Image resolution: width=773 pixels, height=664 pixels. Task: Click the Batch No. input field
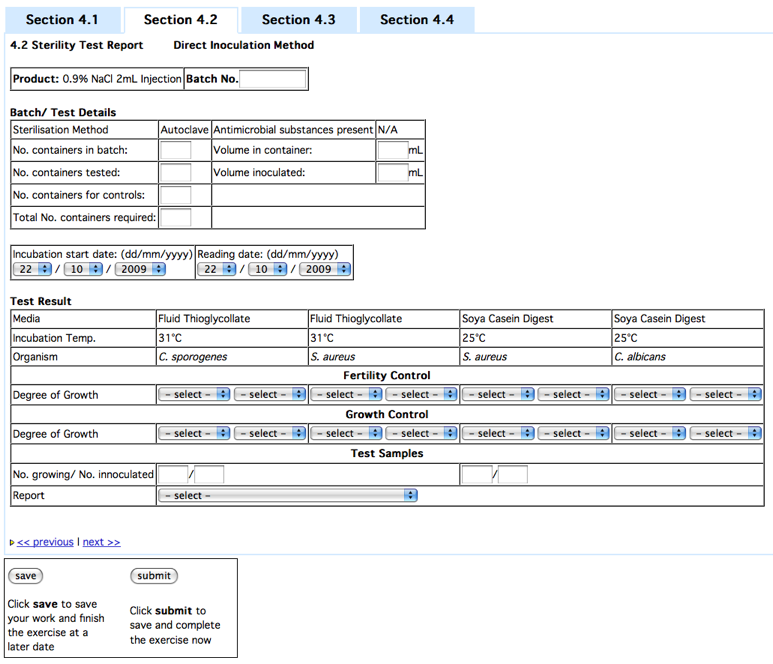(273, 79)
